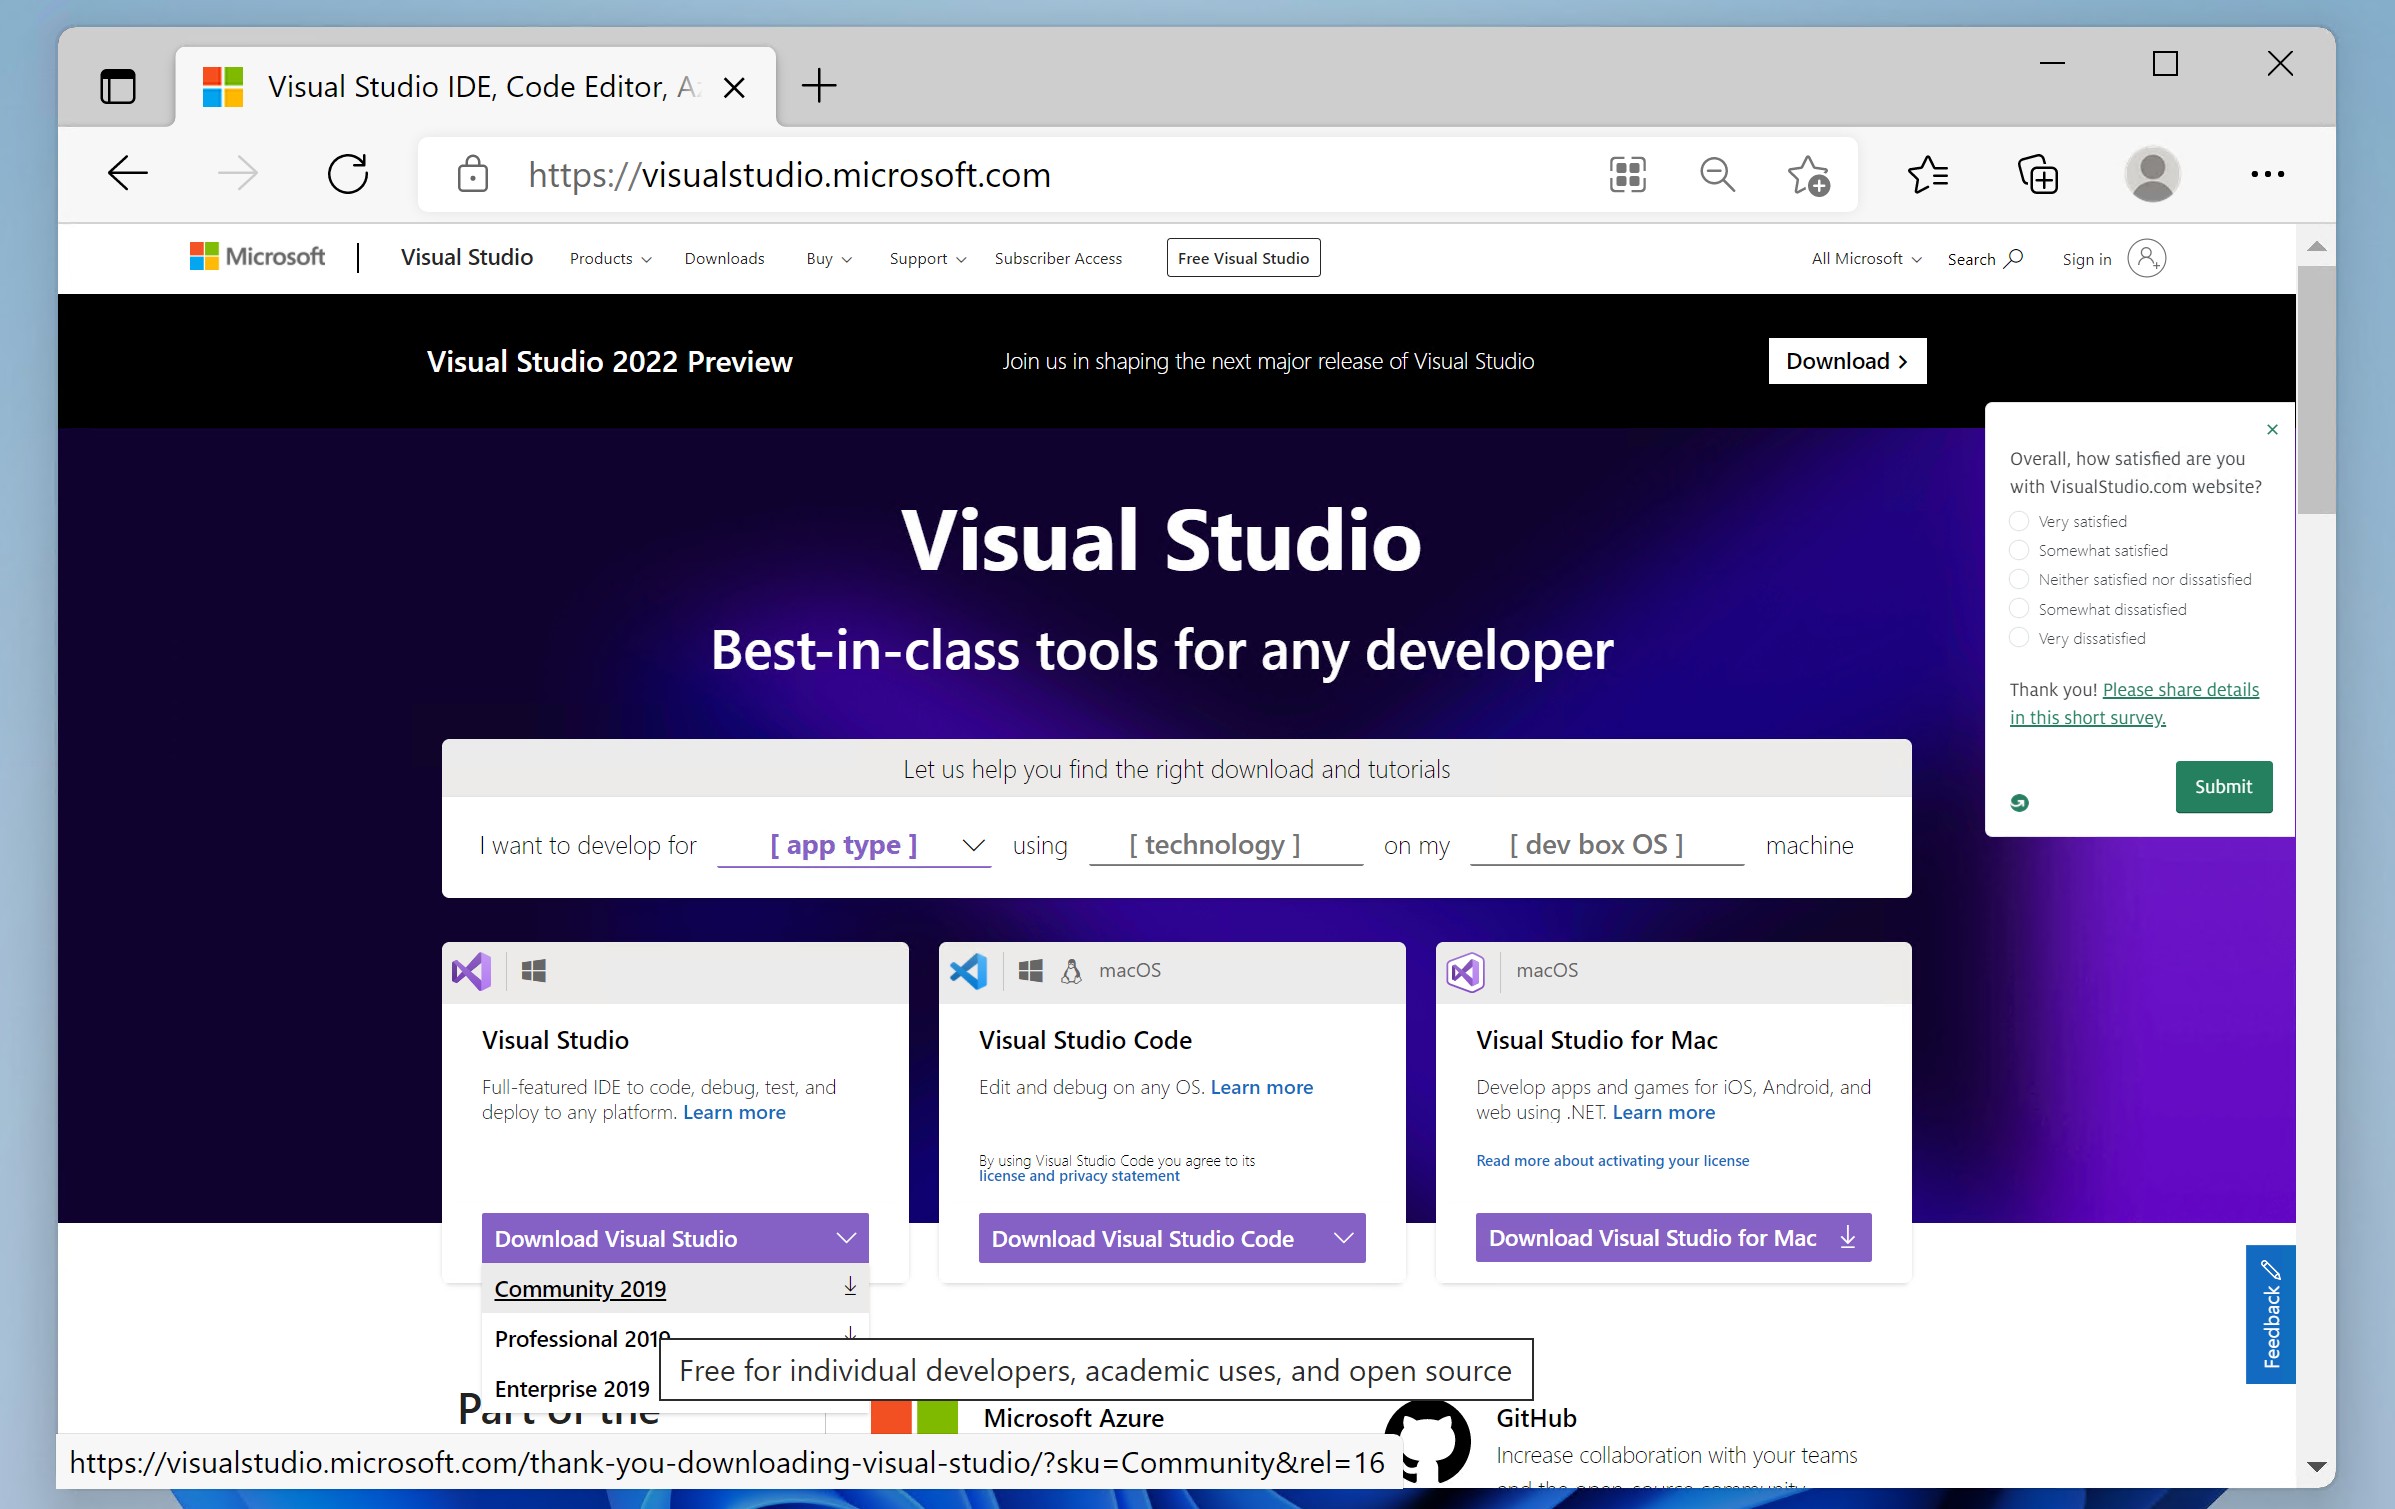2395x1509 pixels.
Task: Click the zoom out magnifier in address bar
Action: tap(1716, 175)
